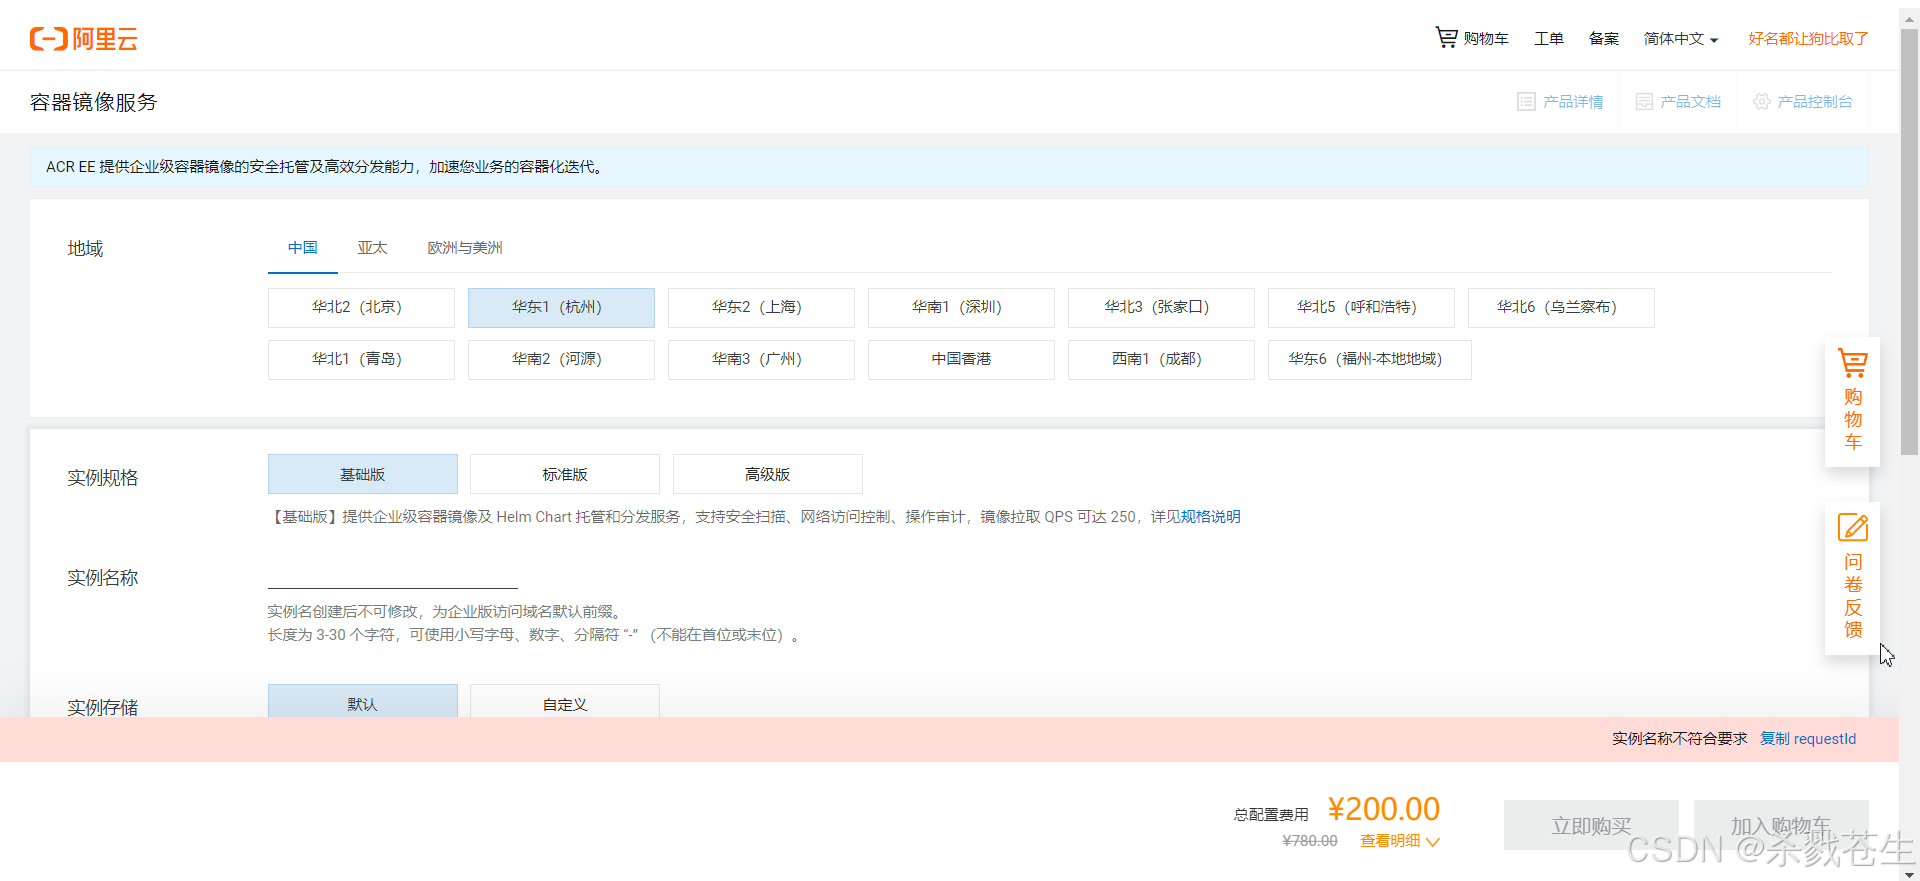Switch to the 中国 region tab

(303, 248)
